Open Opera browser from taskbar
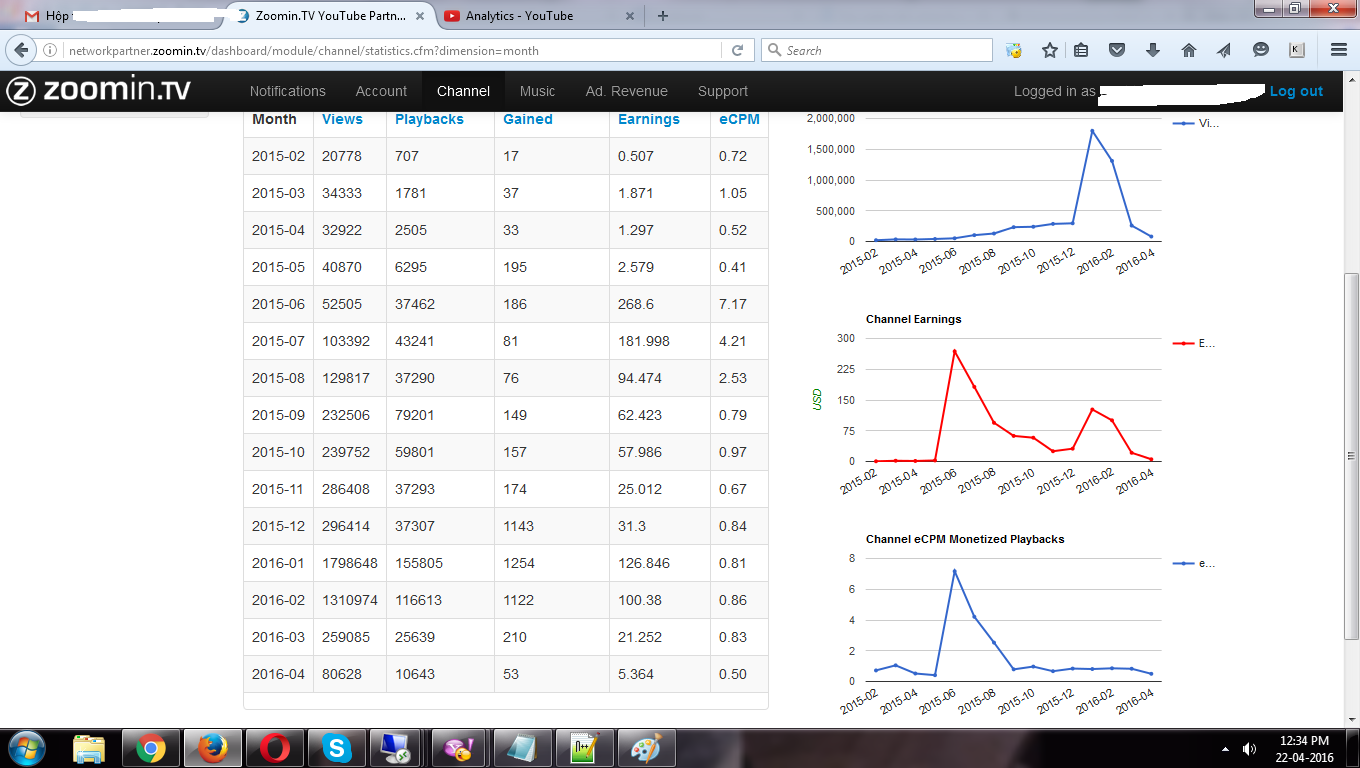The width and height of the screenshot is (1360, 768). pos(275,748)
